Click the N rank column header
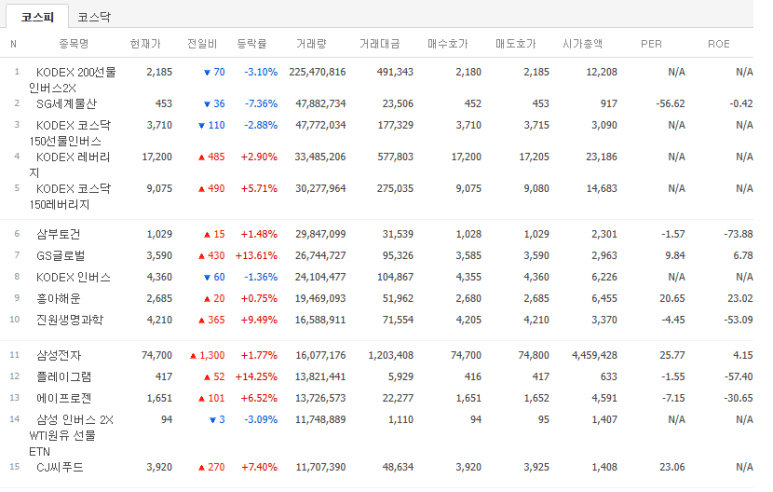Screen dimensions: 773x492 point(13,44)
